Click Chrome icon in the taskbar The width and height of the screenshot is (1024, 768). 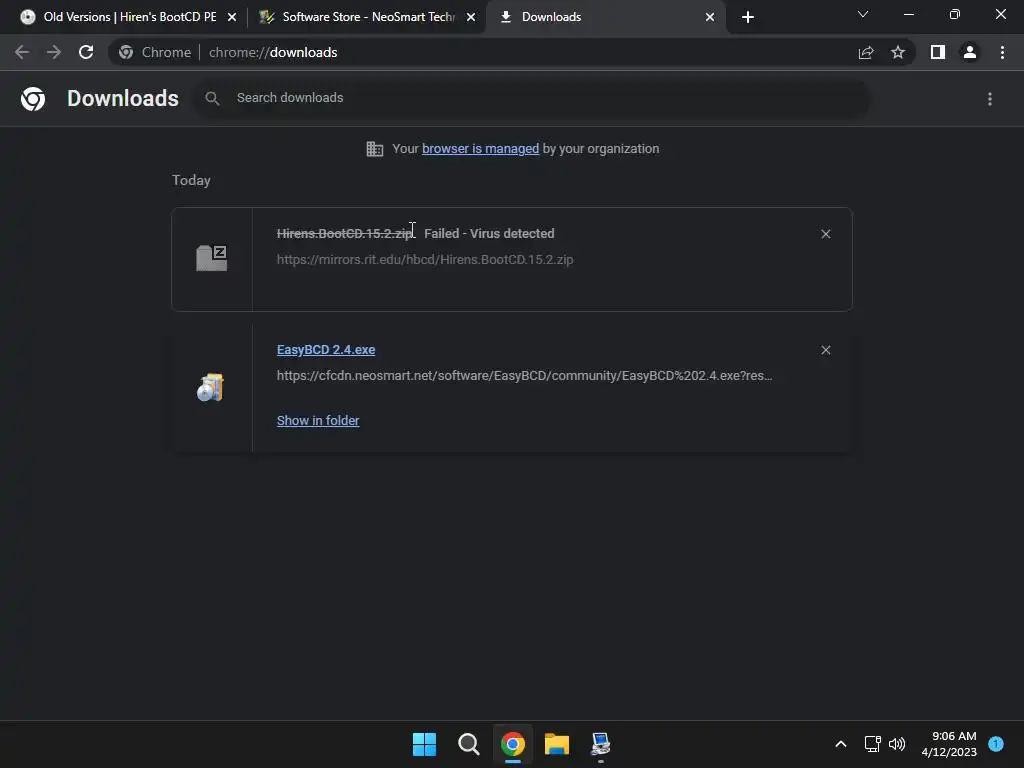click(513, 744)
